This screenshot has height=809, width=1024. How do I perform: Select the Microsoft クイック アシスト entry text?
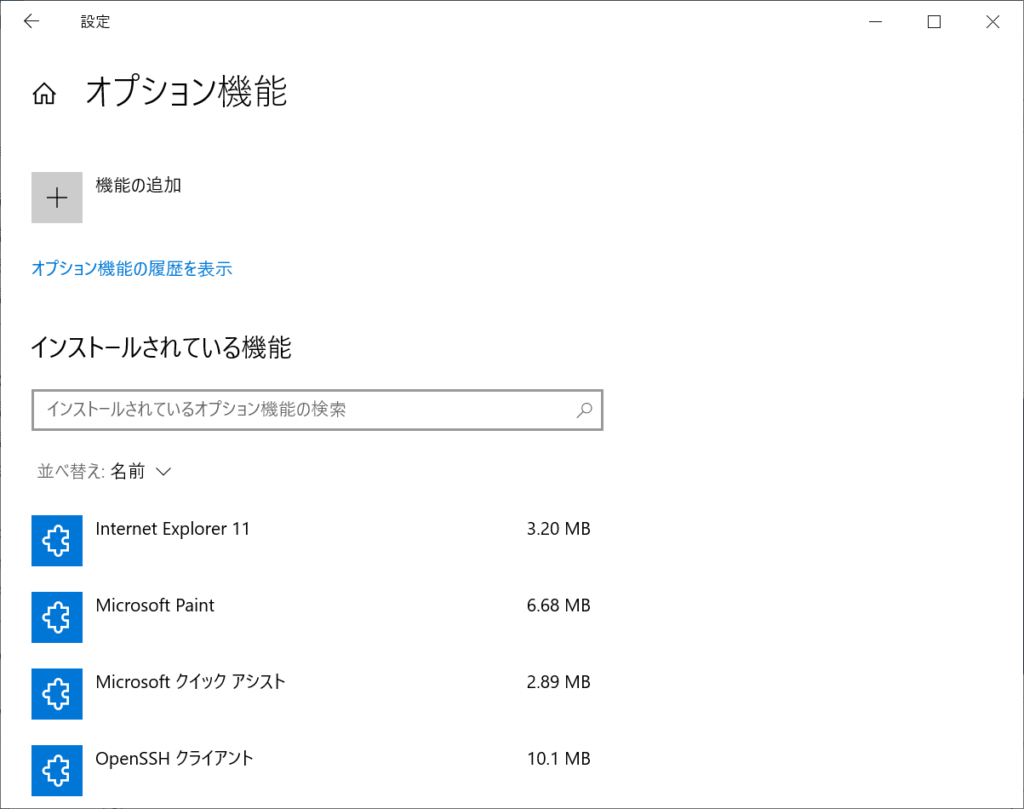tap(191, 682)
